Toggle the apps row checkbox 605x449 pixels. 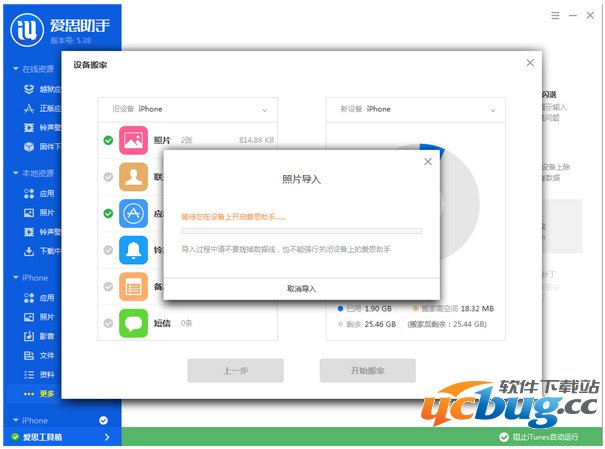pyautogui.click(x=108, y=213)
